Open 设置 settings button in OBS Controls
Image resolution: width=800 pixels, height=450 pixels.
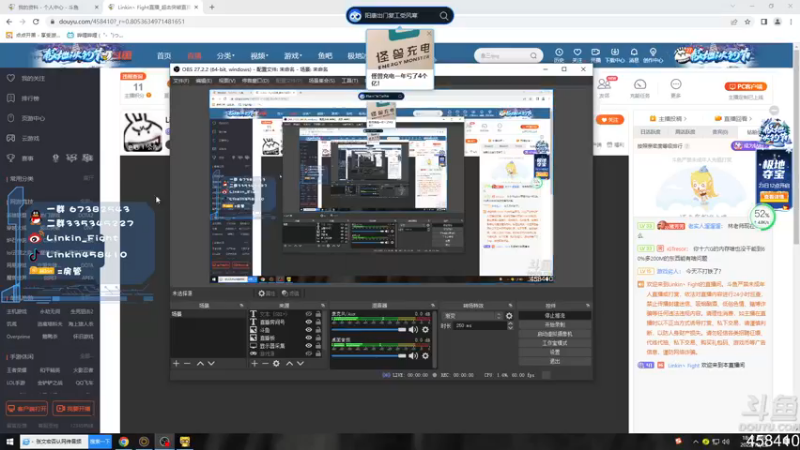tap(555, 352)
